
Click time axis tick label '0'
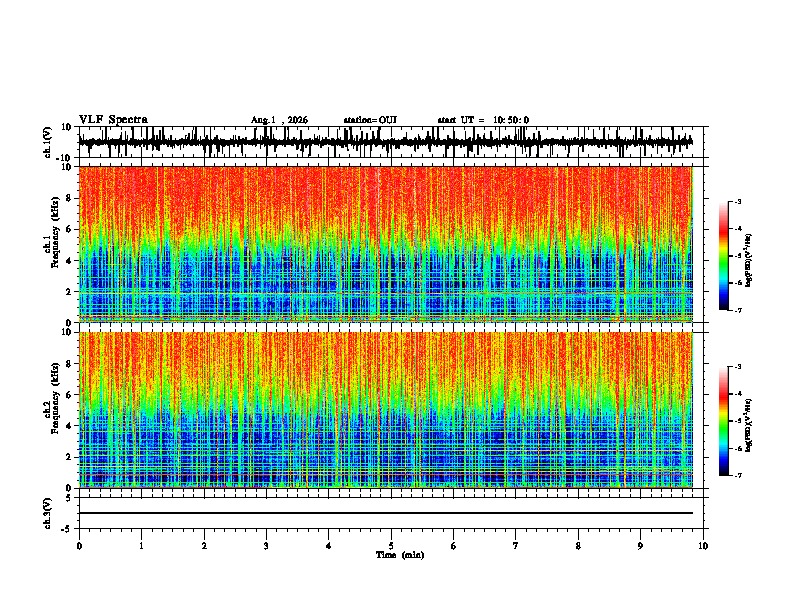[79, 546]
